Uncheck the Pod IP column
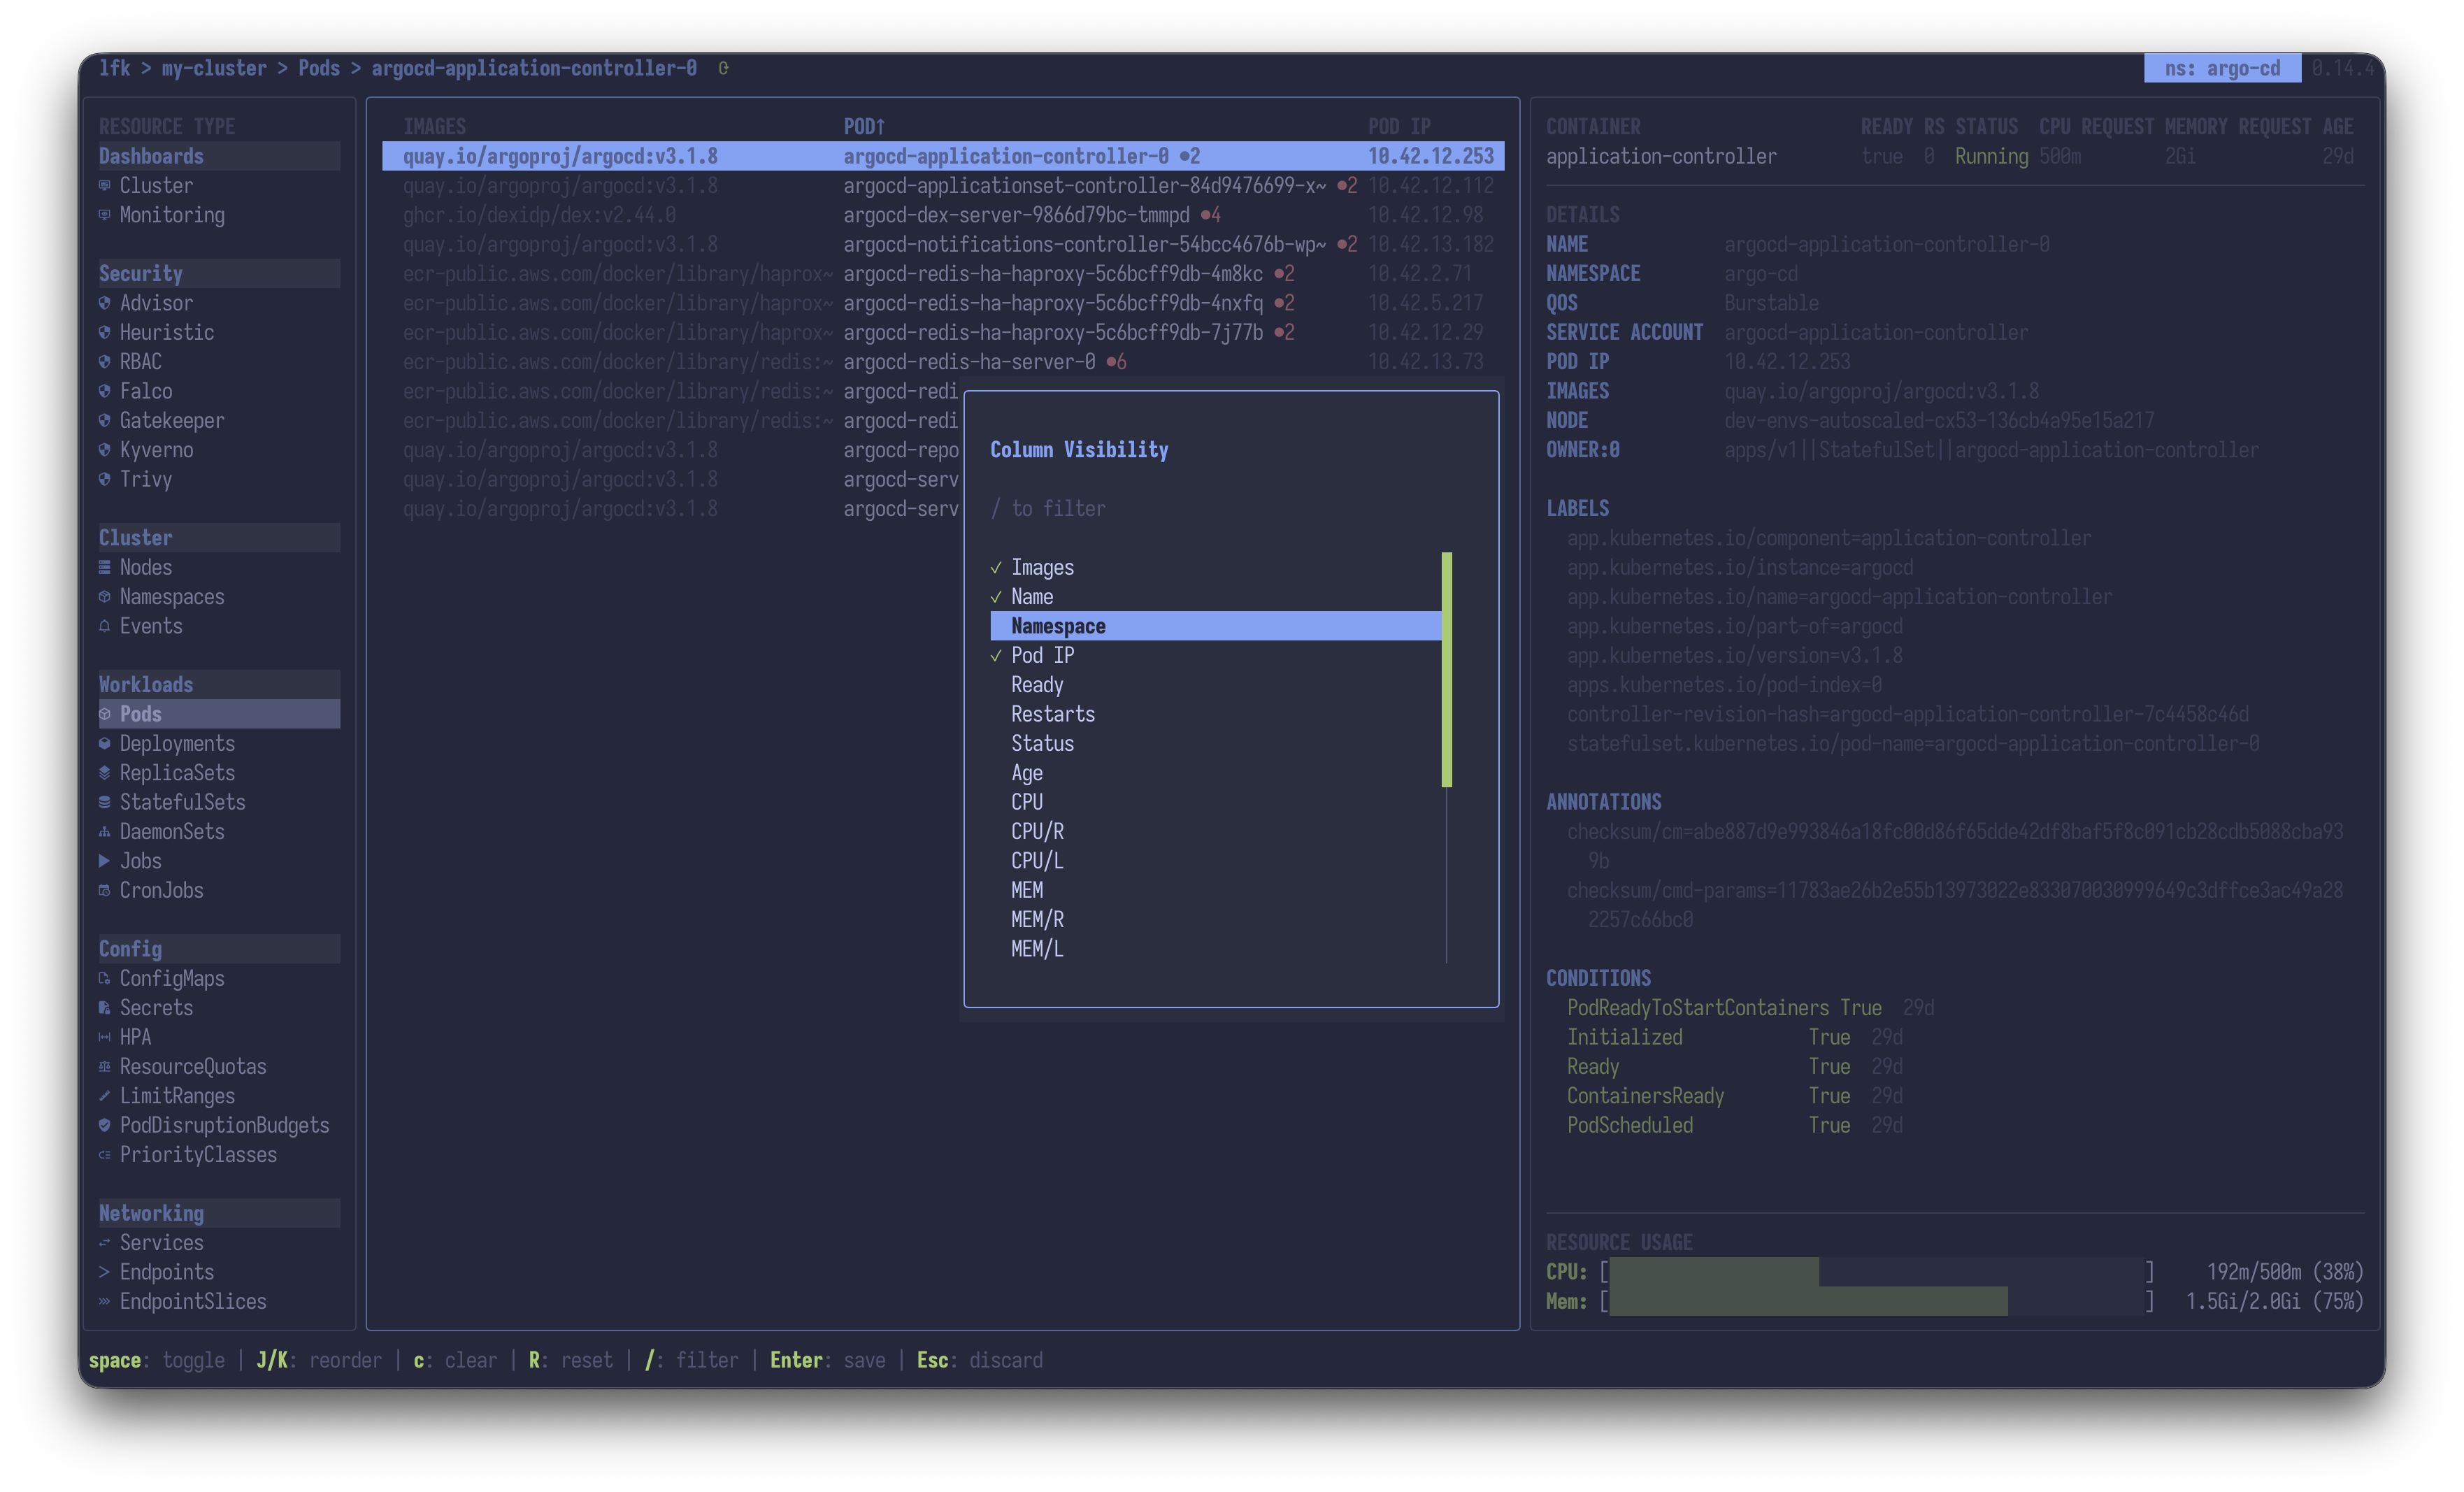The height and width of the screenshot is (1492, 2464). pyautogui.click(x=1215, y=655)
